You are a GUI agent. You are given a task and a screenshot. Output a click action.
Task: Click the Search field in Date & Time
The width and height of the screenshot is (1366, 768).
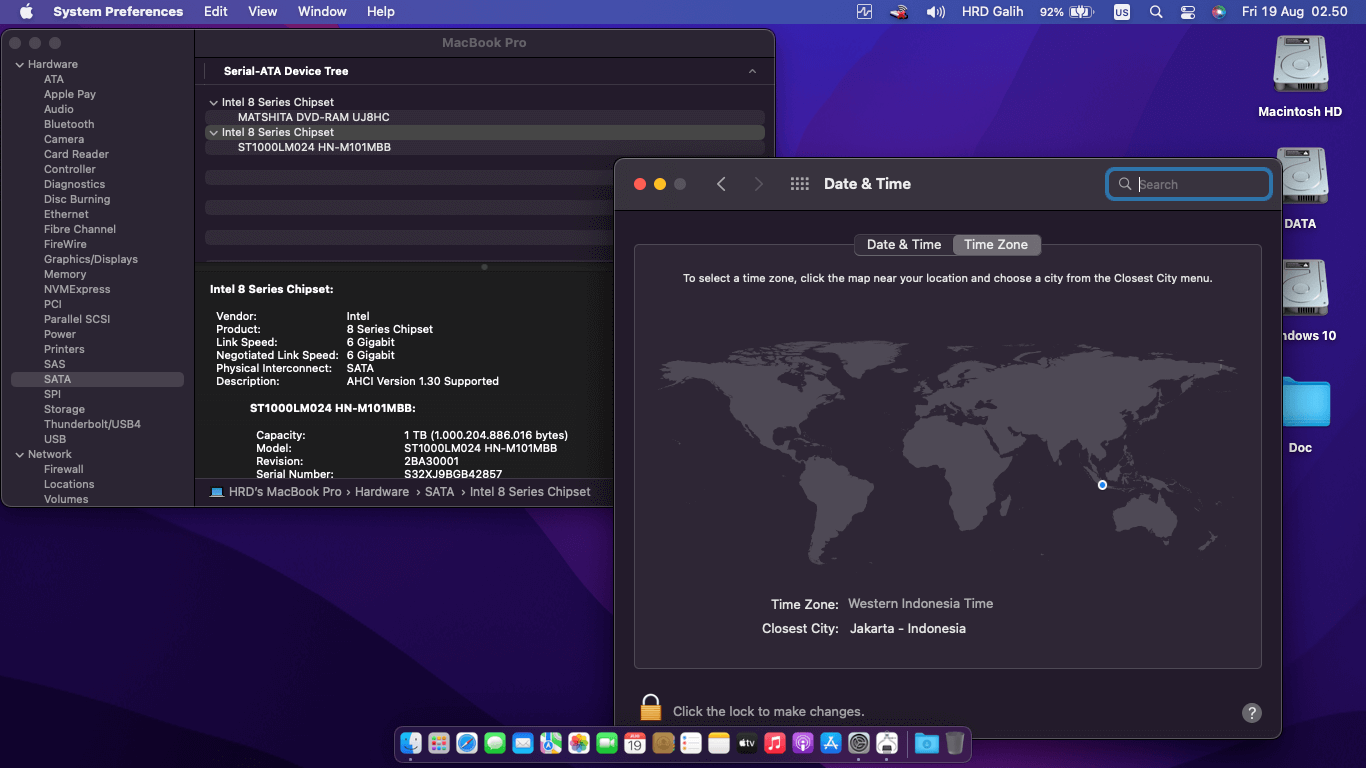coord(1189,184)
